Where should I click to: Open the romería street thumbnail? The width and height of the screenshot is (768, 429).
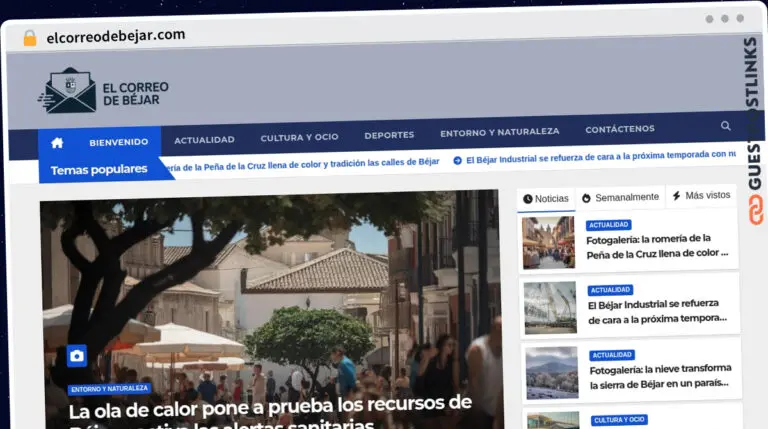click(x=549, y=243)
